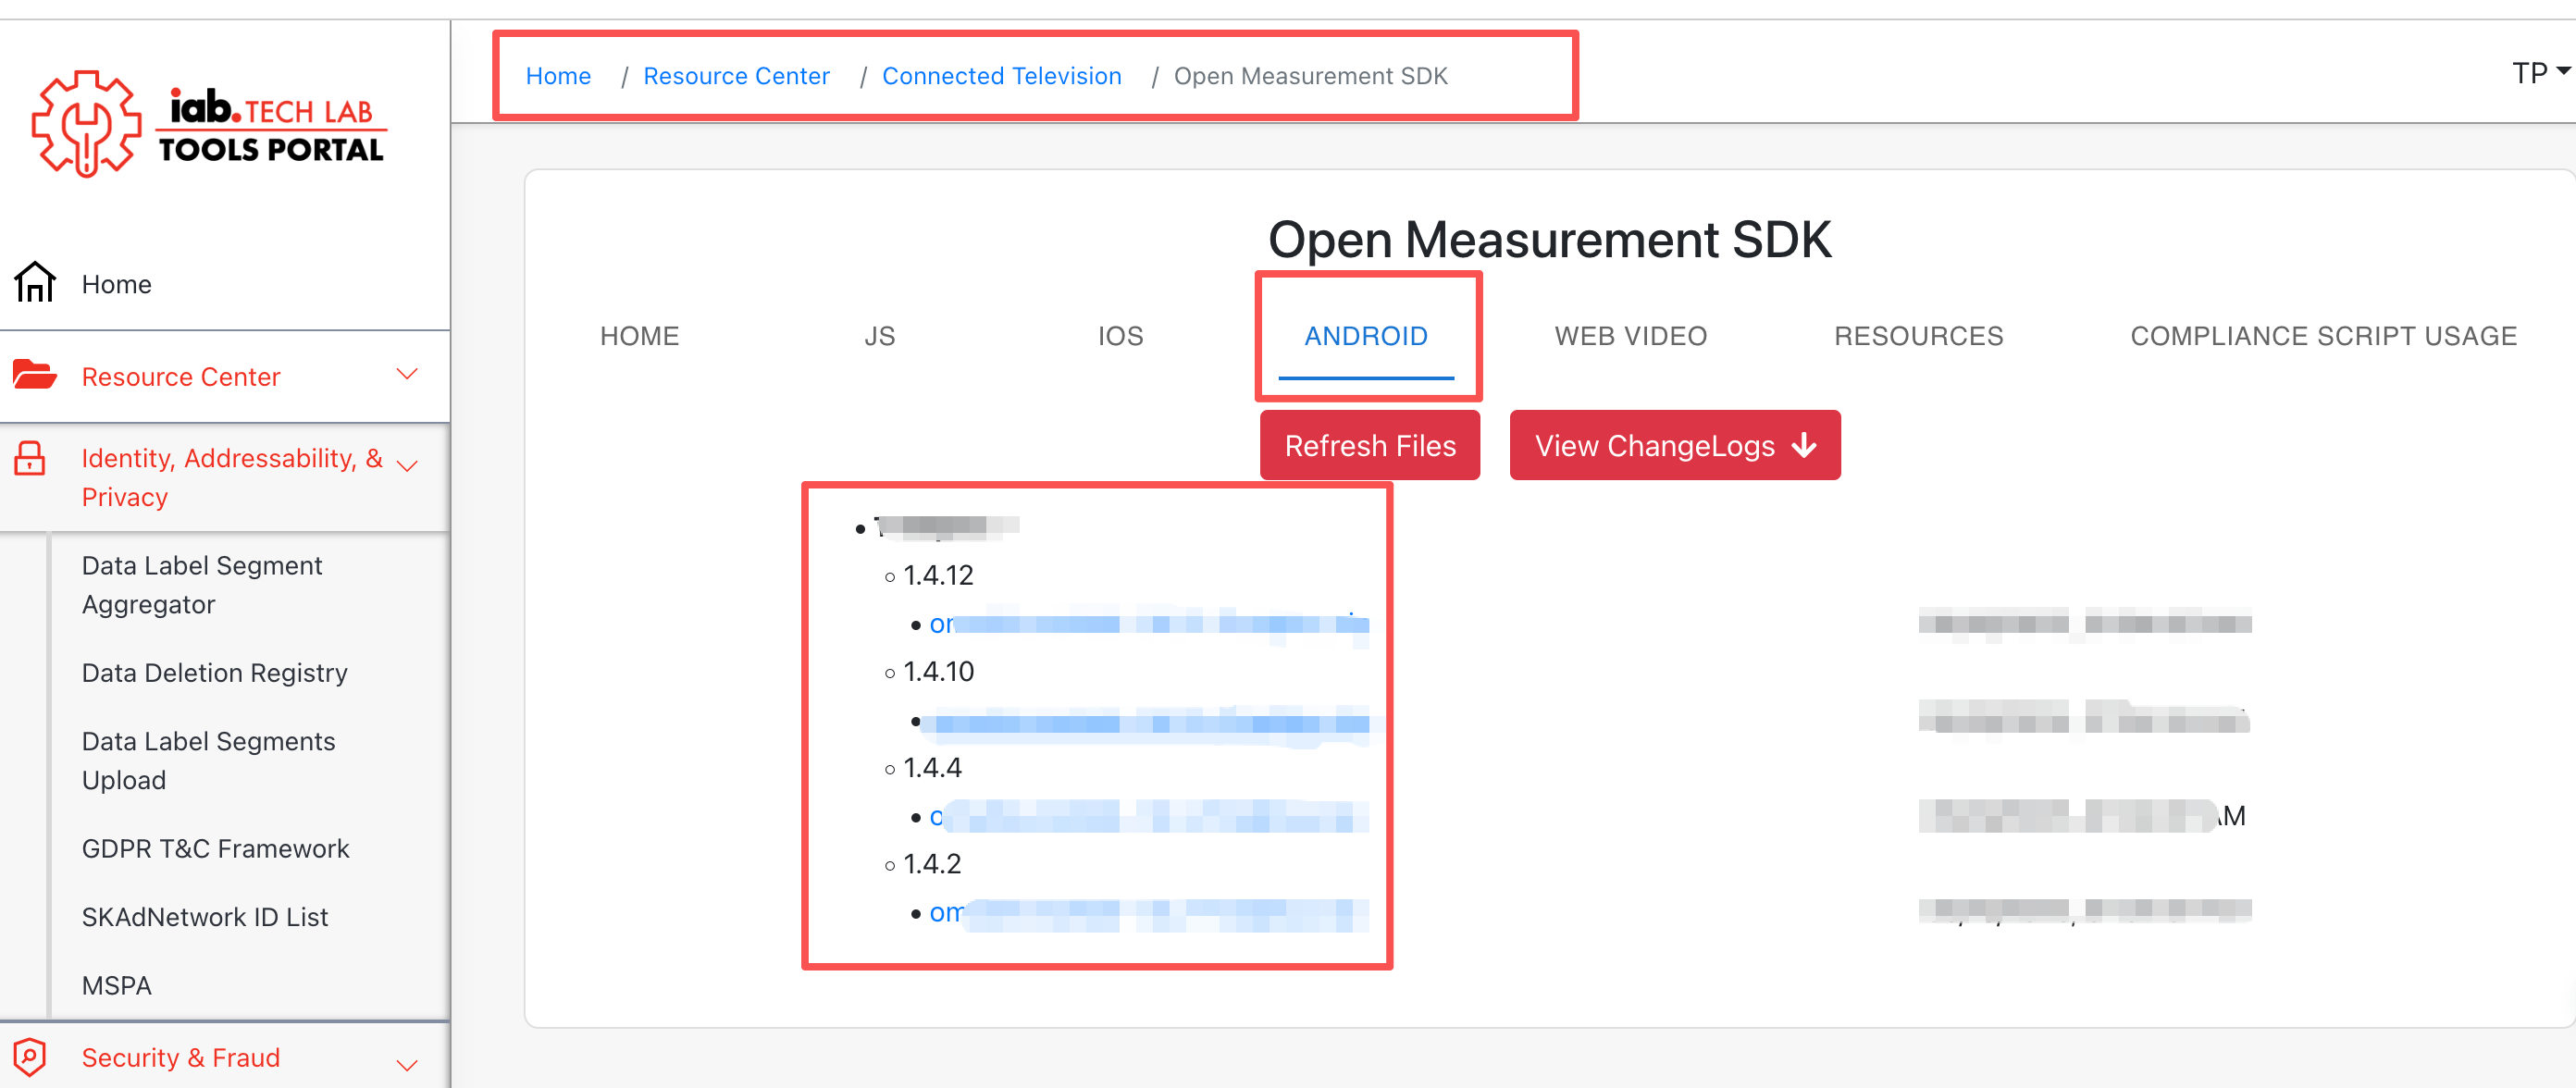Click the down arrow on View ChangeLogs
This screenshot has height=1088, width=2576.
click(x=1804, y=445)
